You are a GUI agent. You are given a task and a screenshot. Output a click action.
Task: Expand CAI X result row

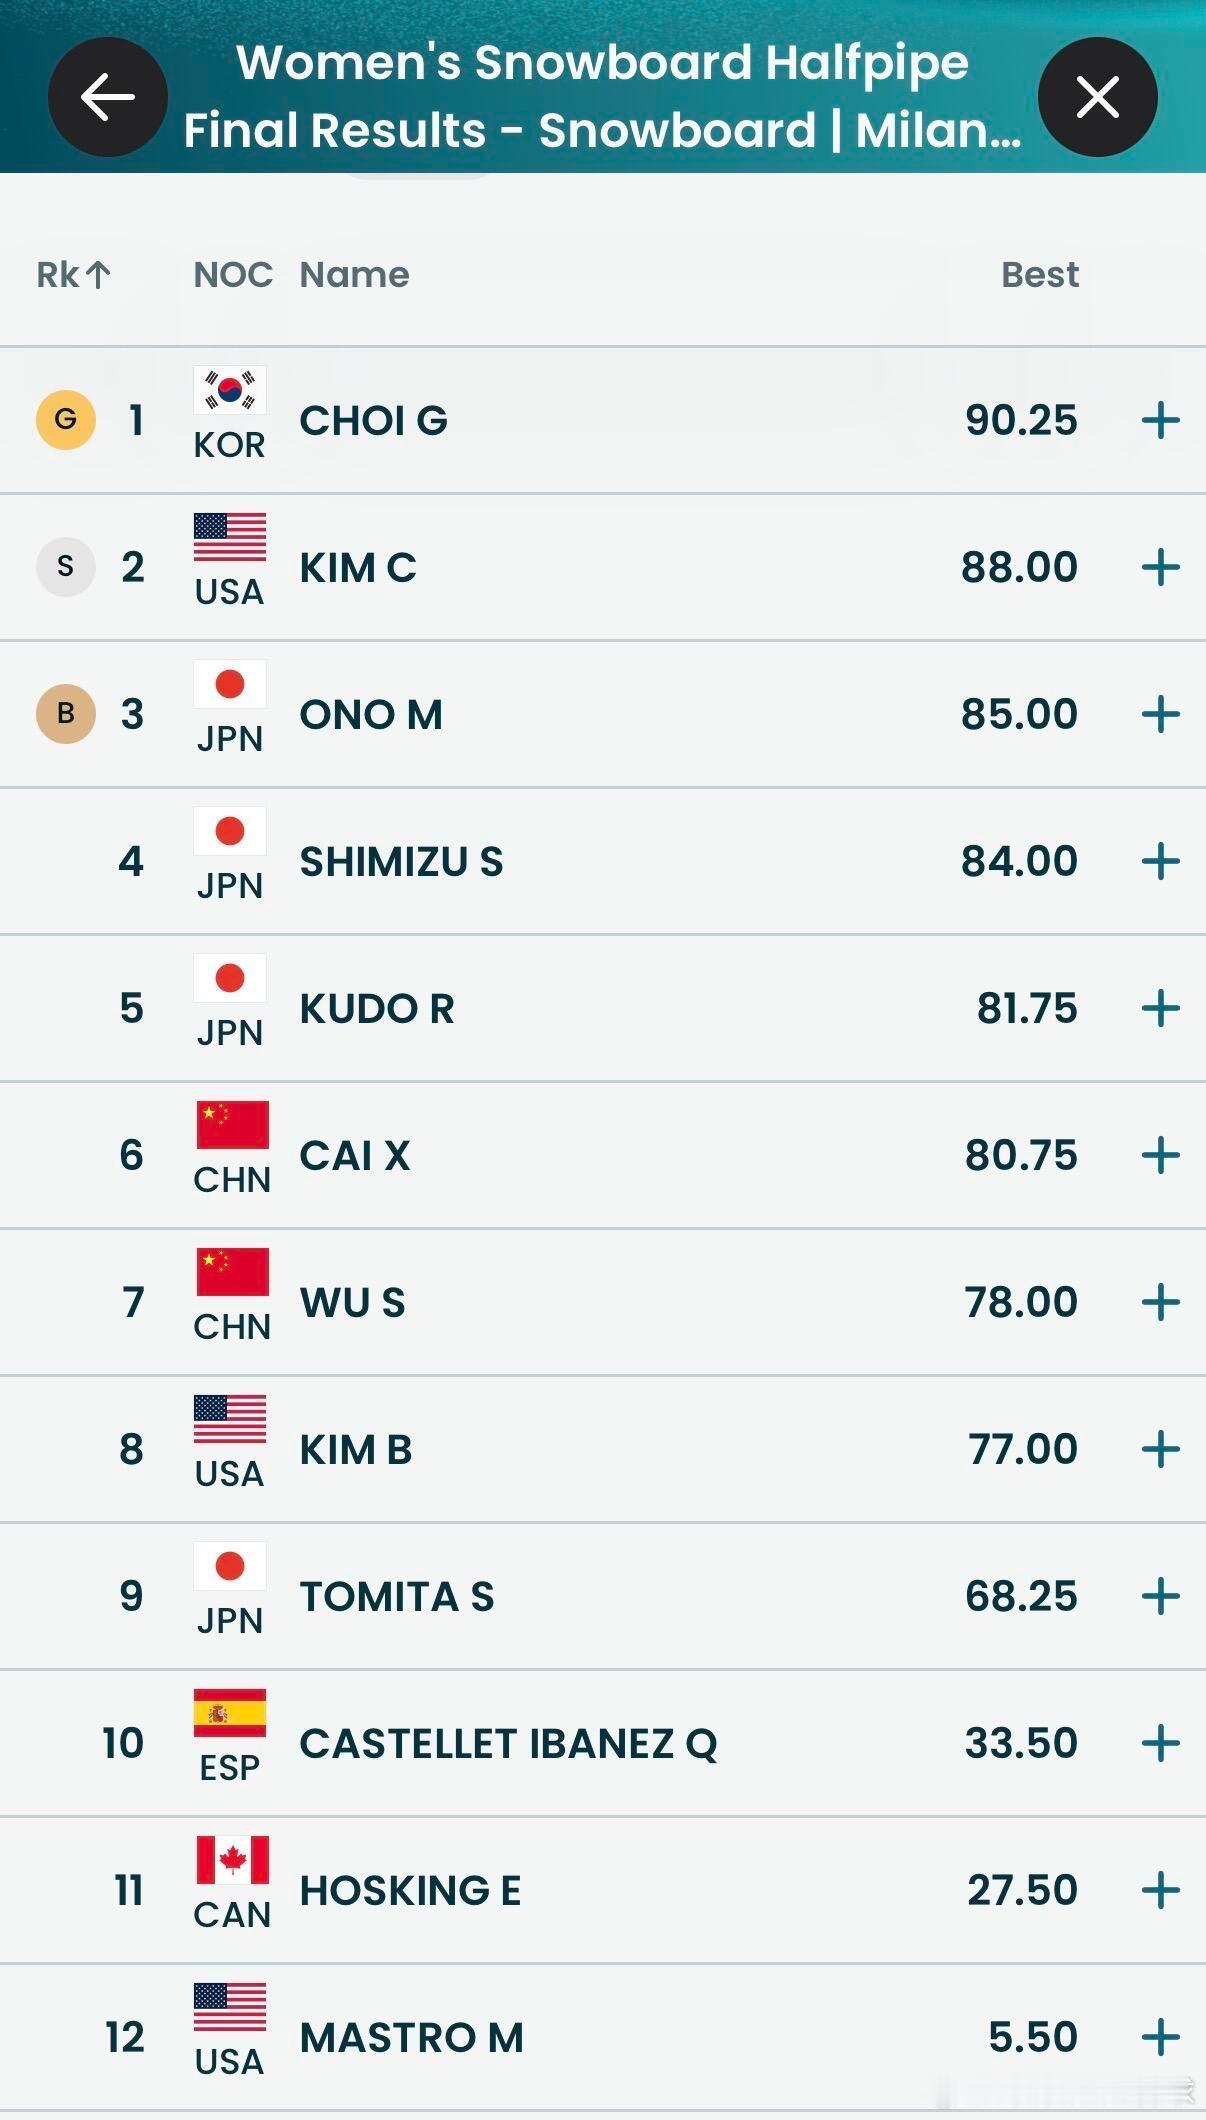[1160, 1155]
